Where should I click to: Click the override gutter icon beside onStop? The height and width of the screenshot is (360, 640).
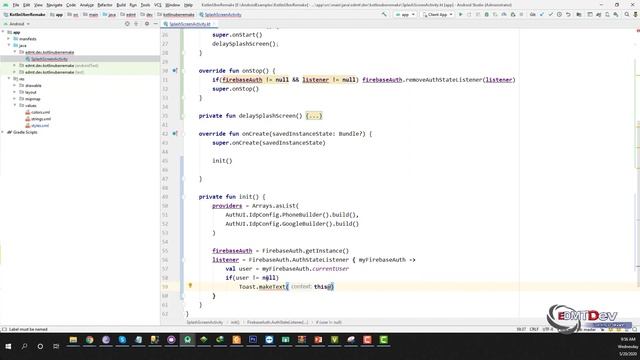(174, 71)
